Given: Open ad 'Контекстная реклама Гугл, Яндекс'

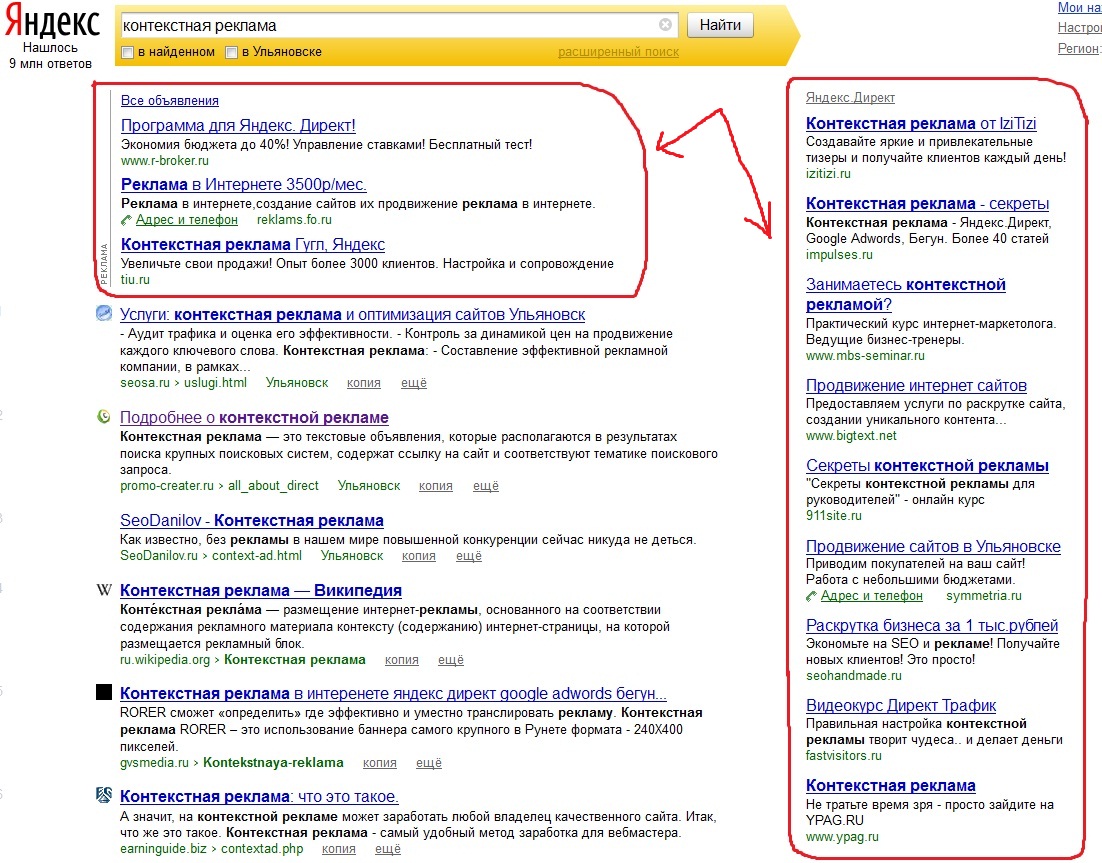Looking at the screenshot, I should coord(253,245).
